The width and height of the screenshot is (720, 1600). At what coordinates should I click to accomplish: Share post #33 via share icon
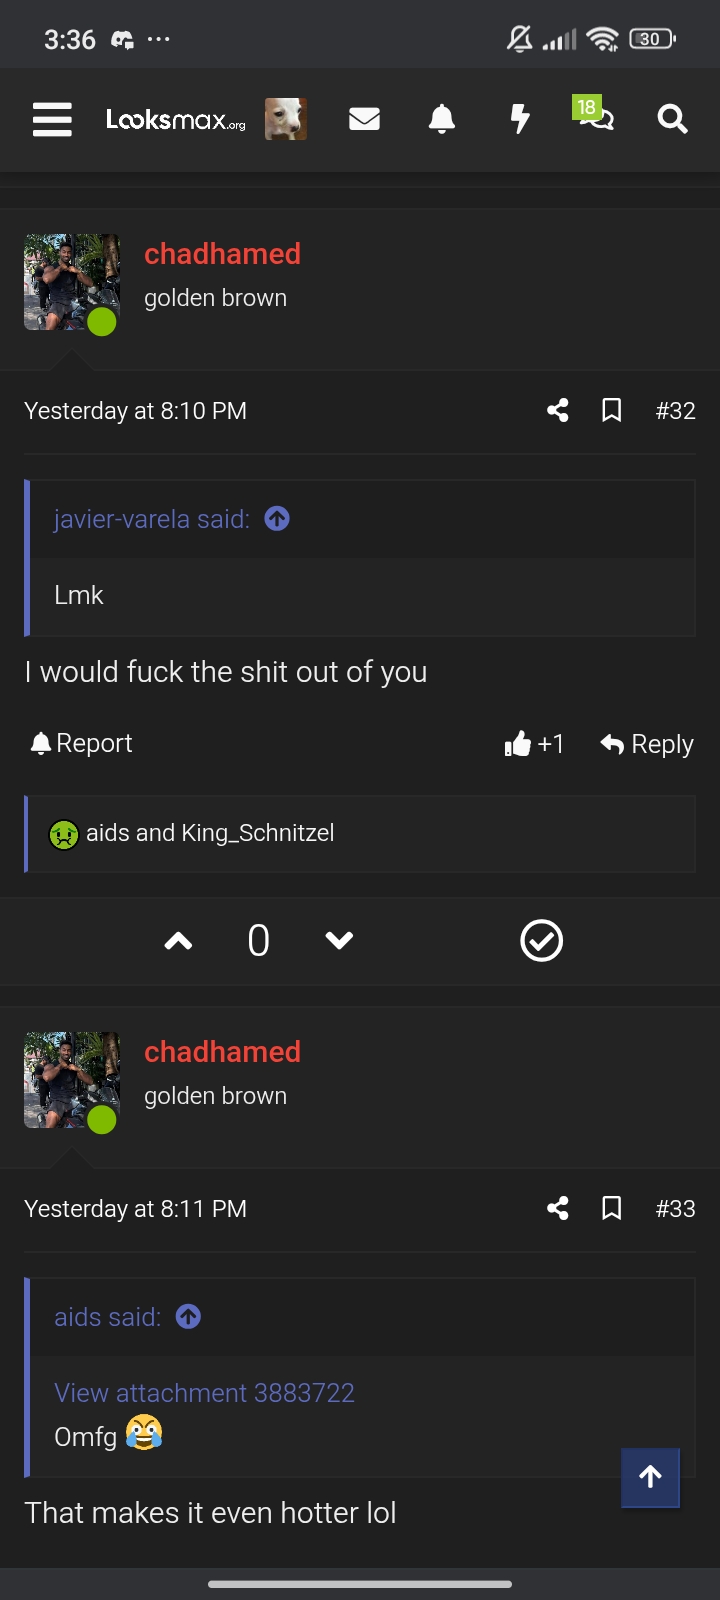558,1208
